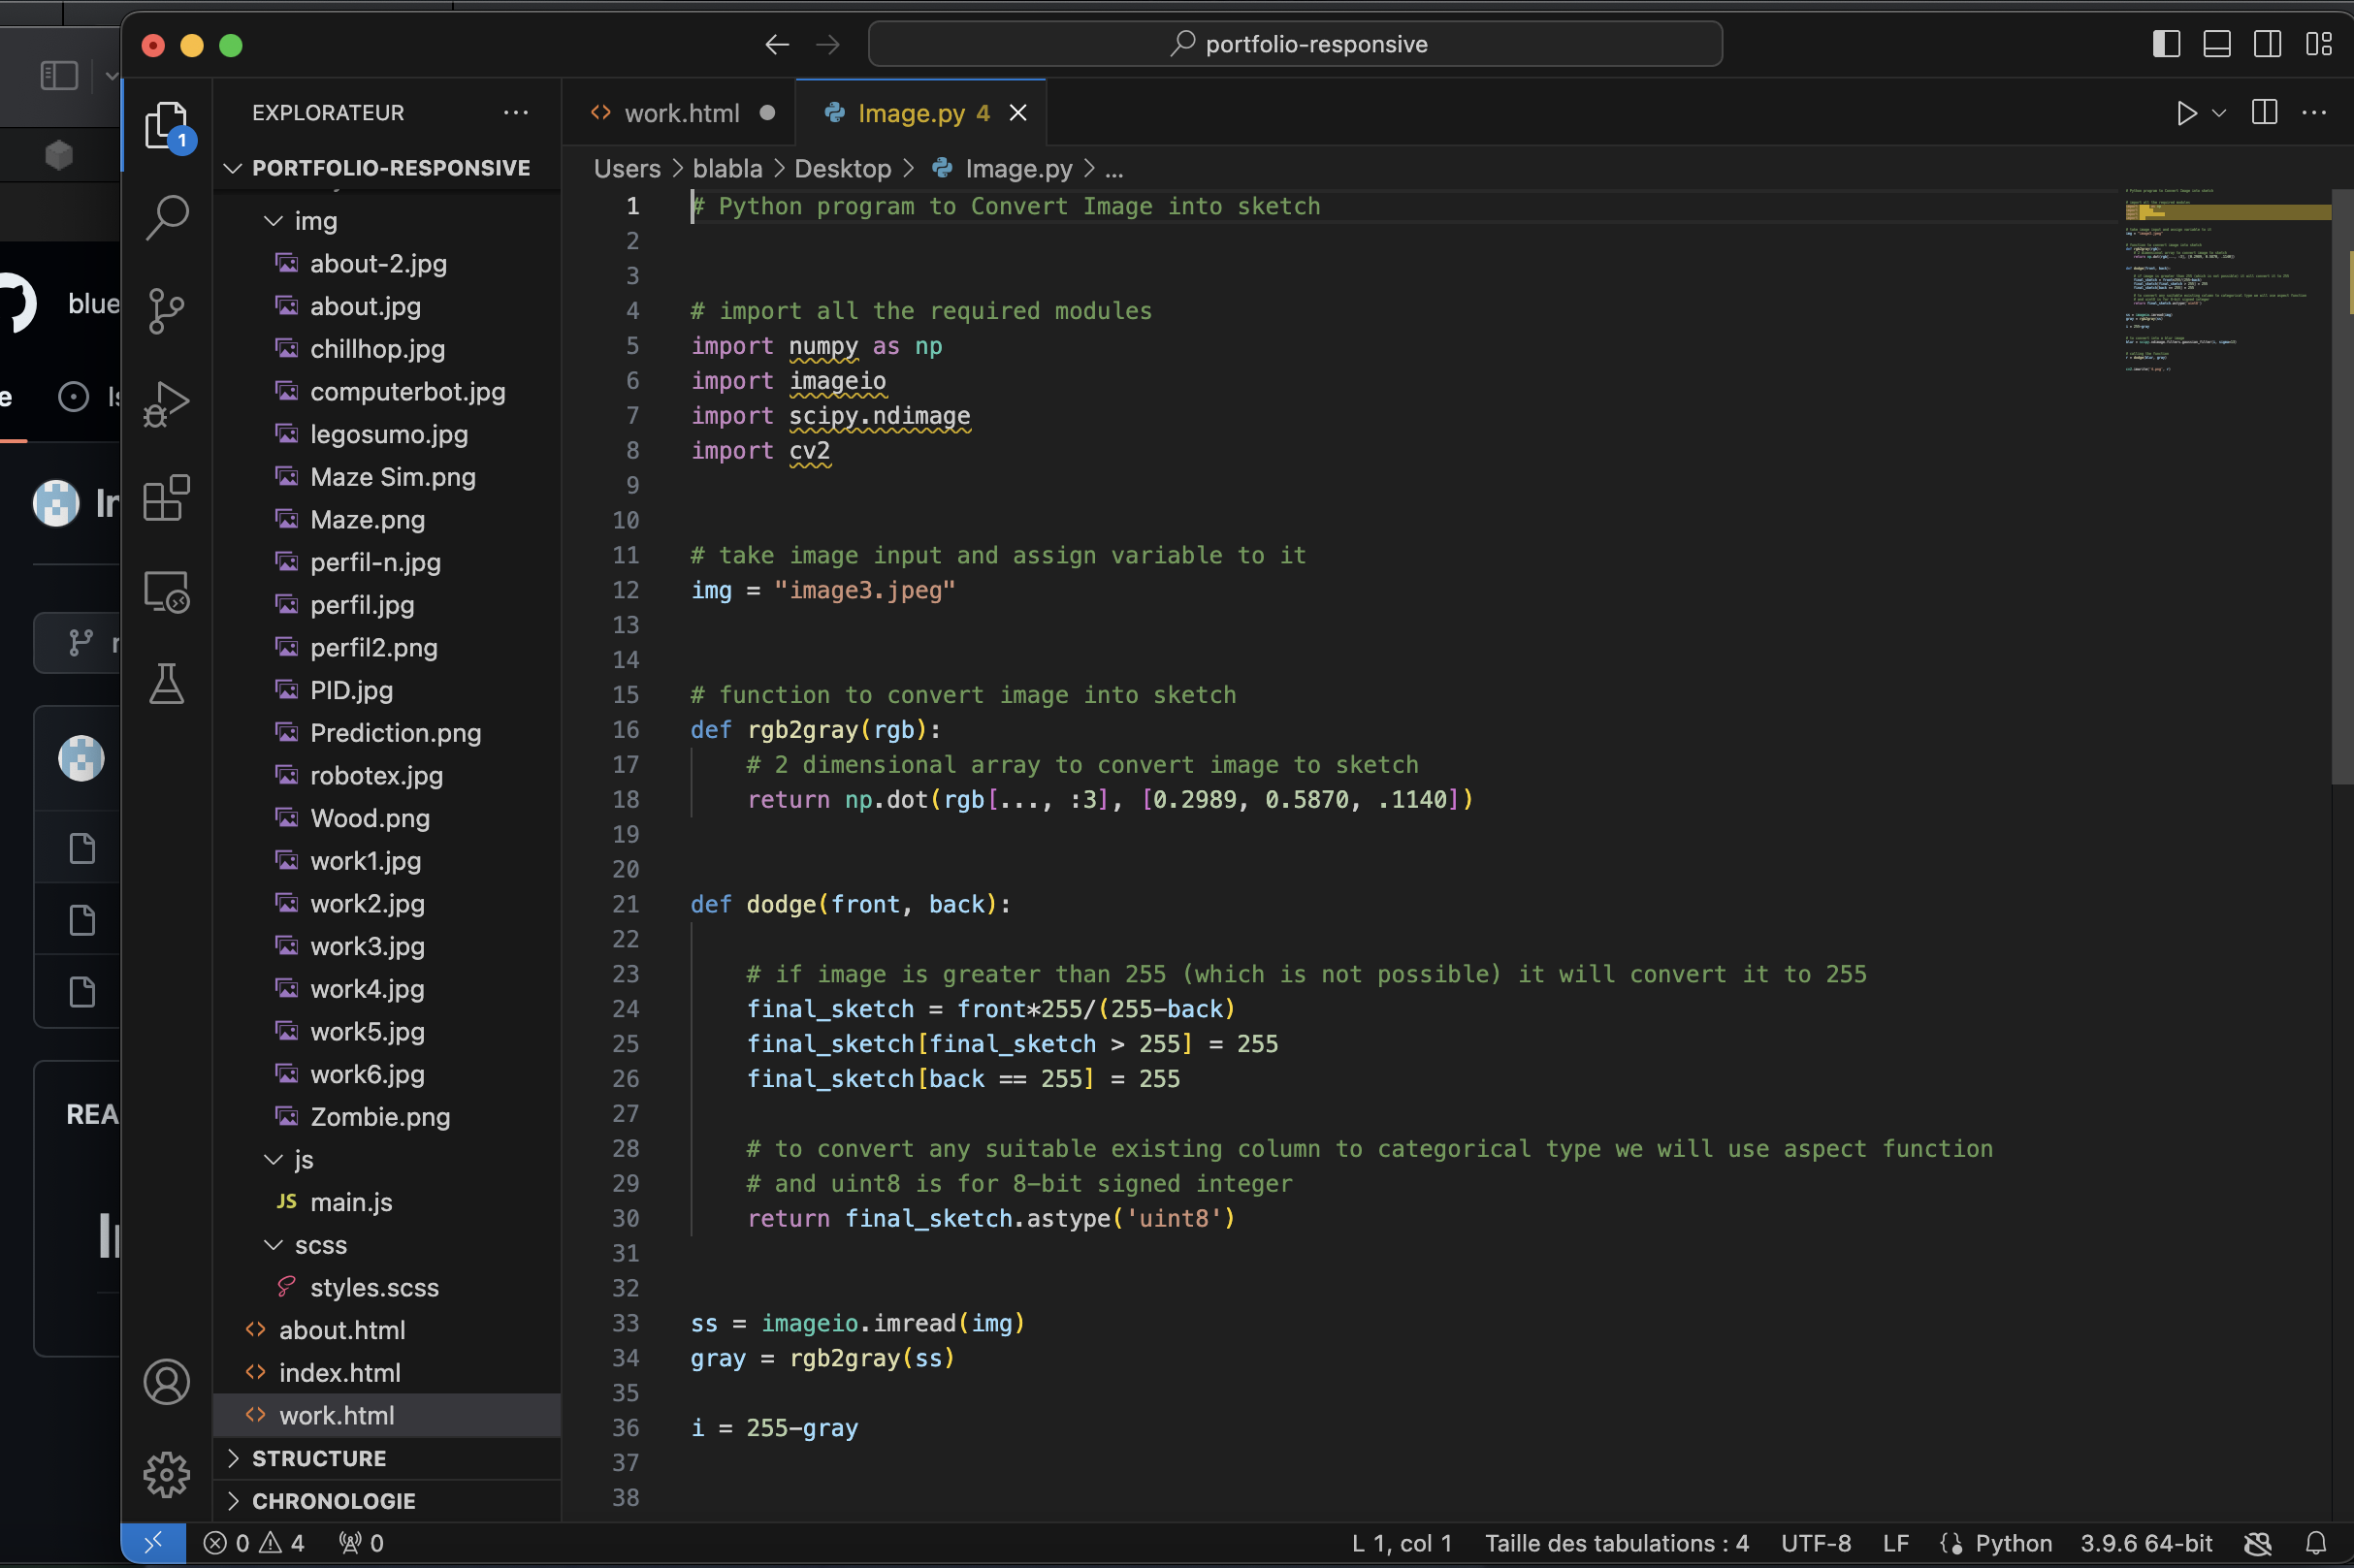Expand the CHRONOLOGIE section
Viewport: 2354px width, 1568px height.
pyautogui.click(x=387, y=1501)
